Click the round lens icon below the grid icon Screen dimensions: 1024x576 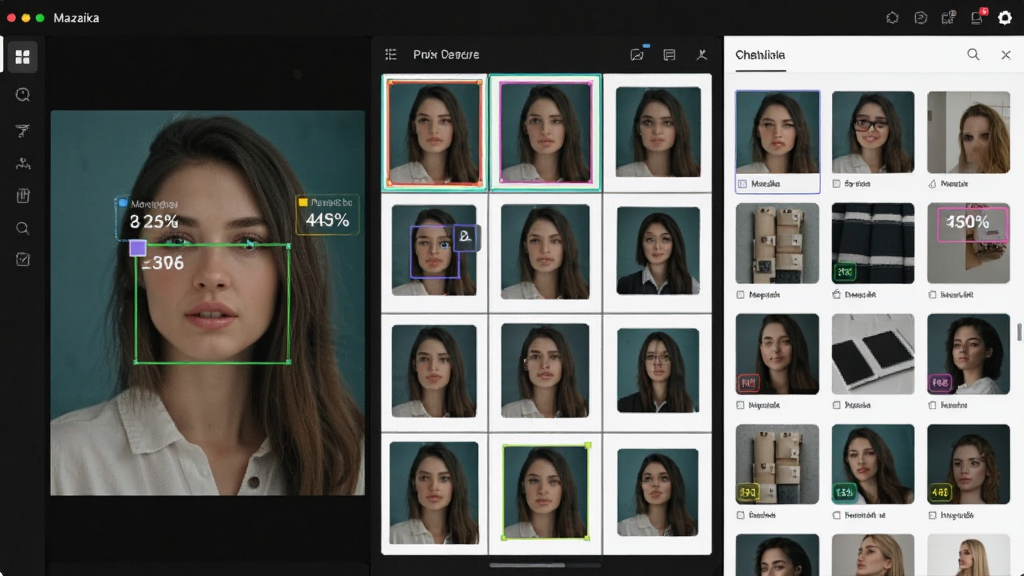(23, 95)
